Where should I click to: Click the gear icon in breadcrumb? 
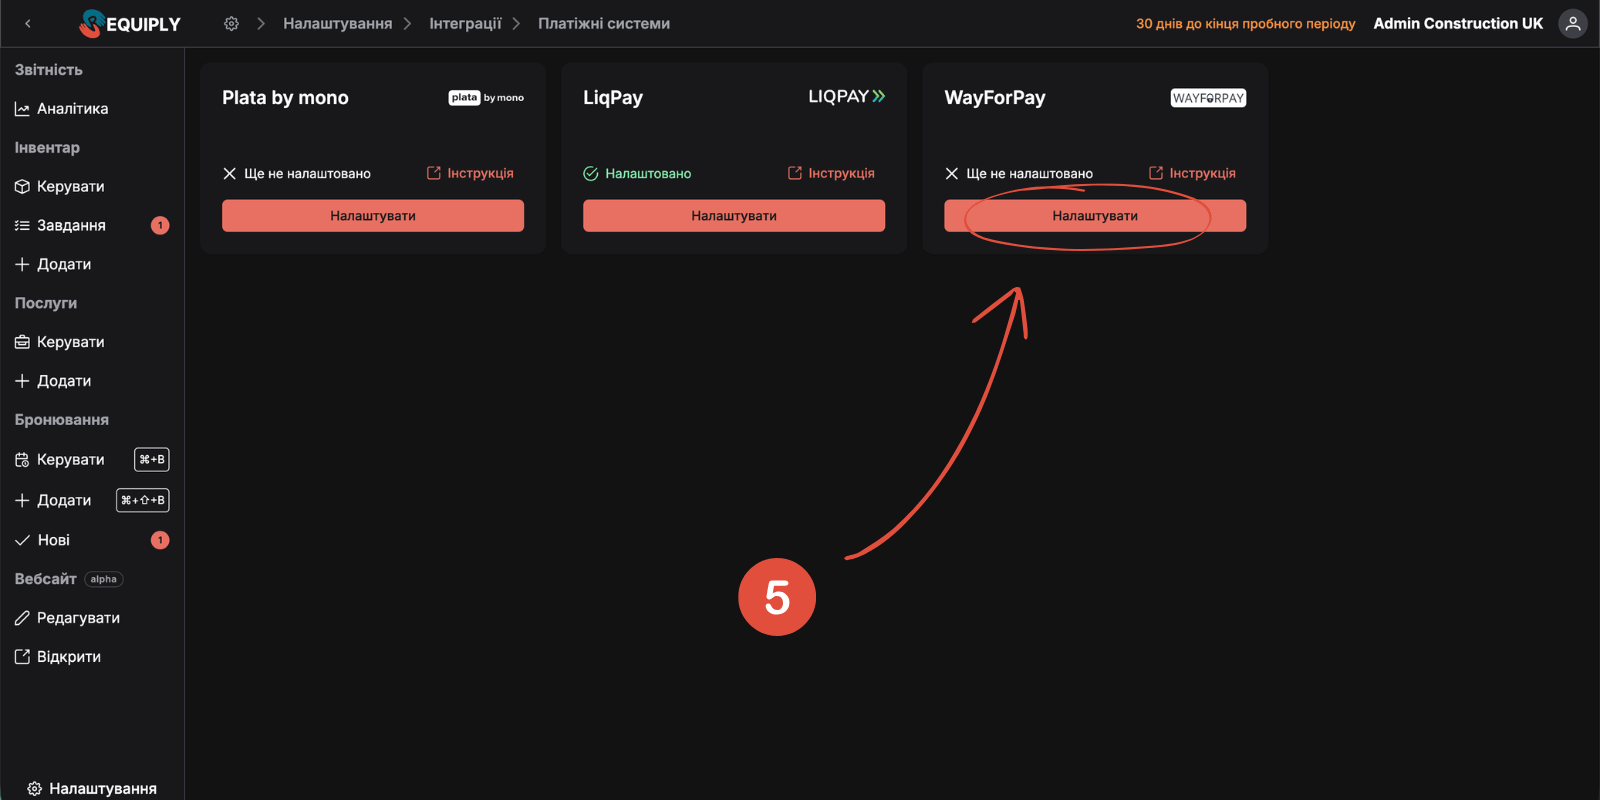click(x=231, y=23)
